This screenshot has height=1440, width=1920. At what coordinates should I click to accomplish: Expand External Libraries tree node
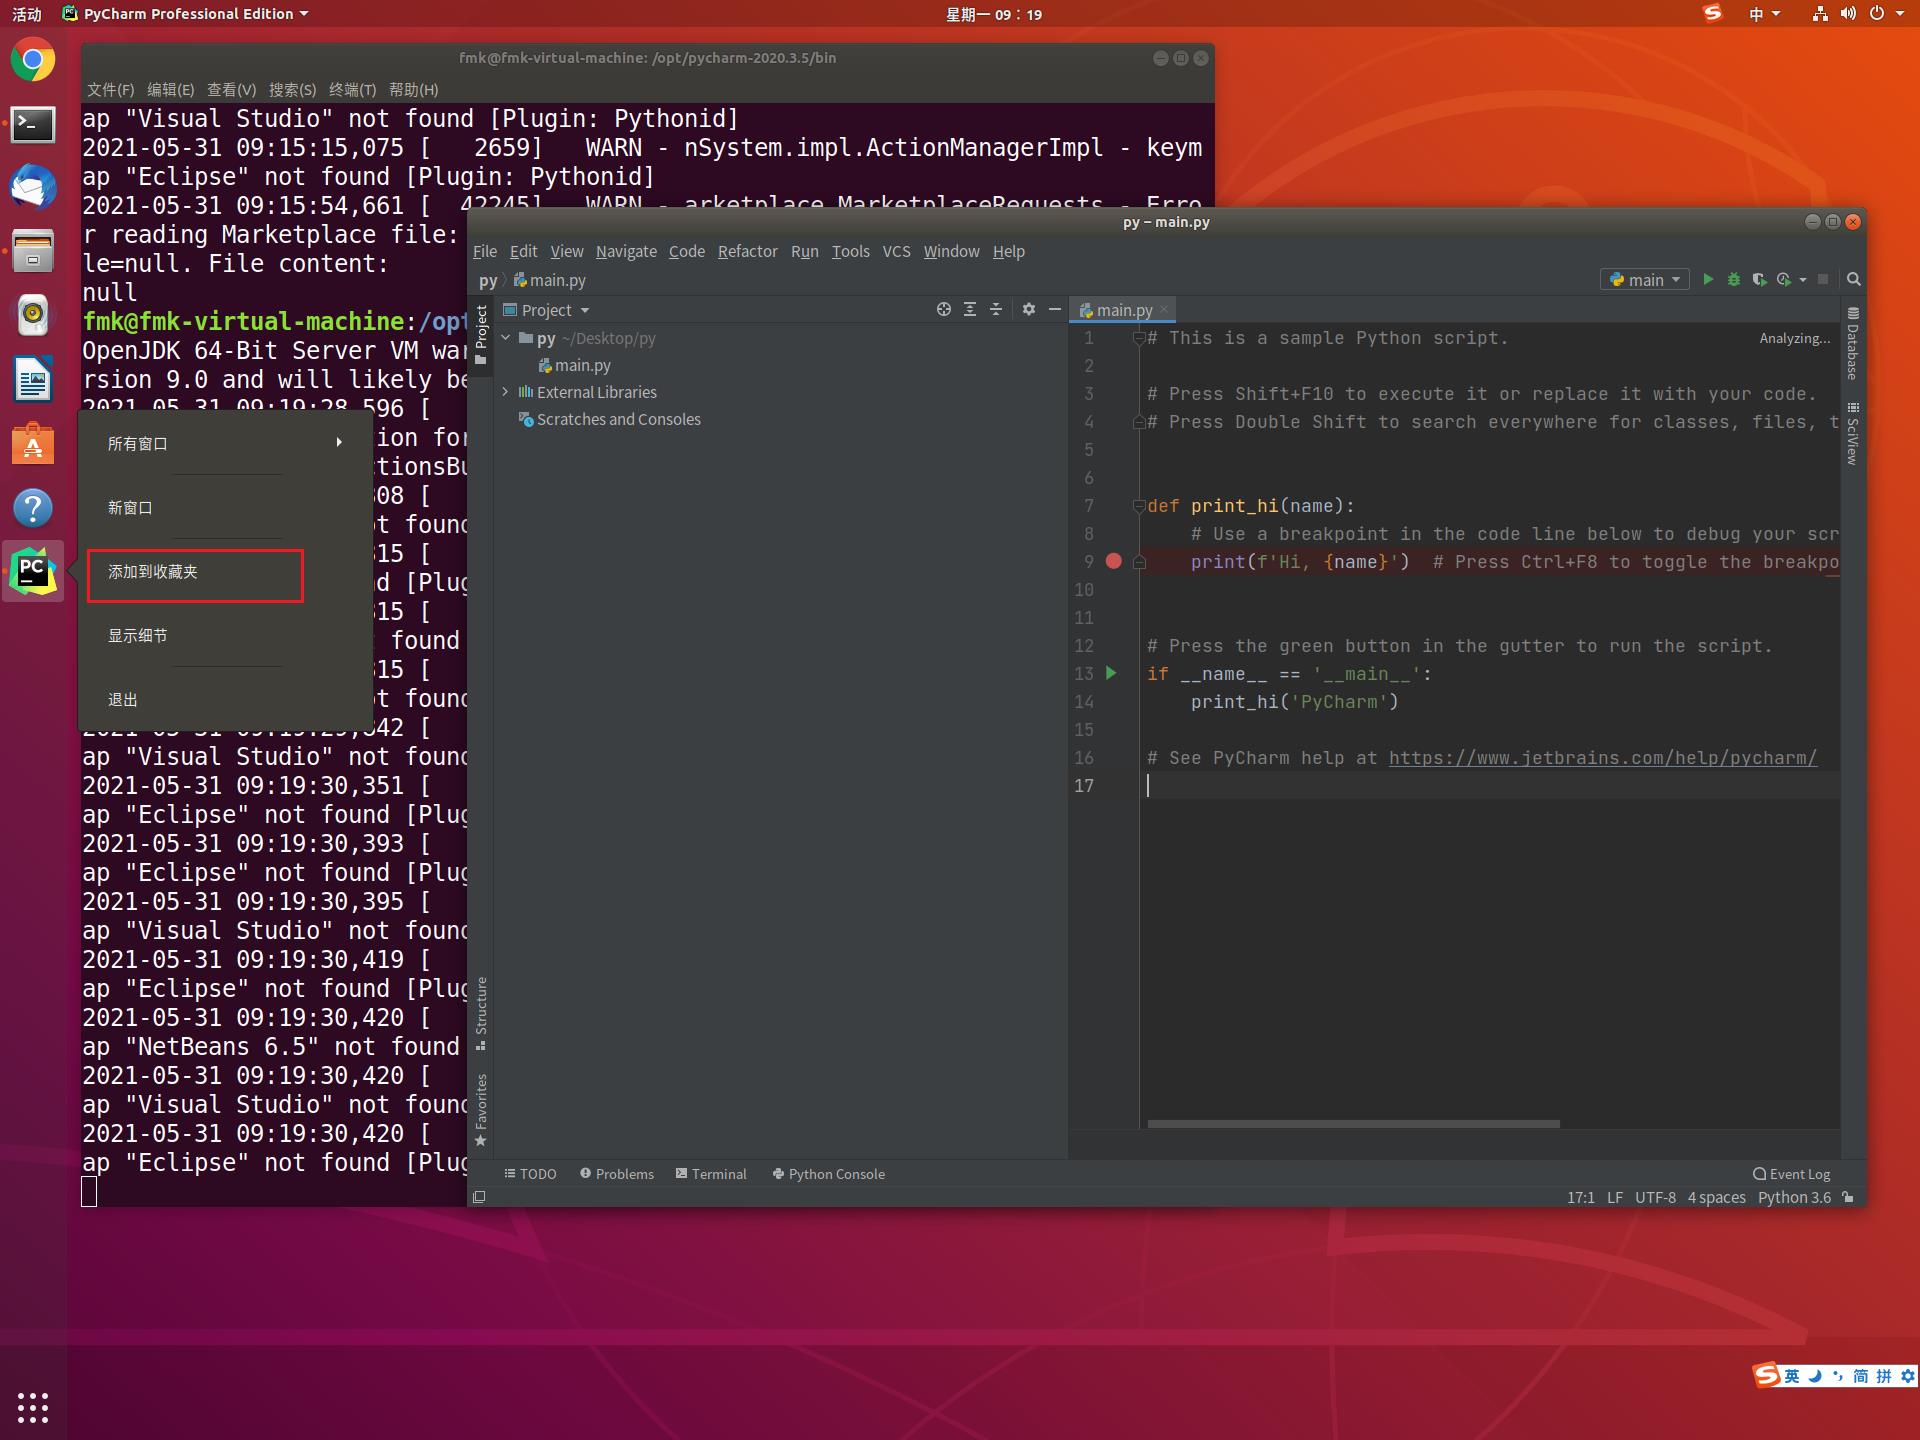[x=506, y=392]
